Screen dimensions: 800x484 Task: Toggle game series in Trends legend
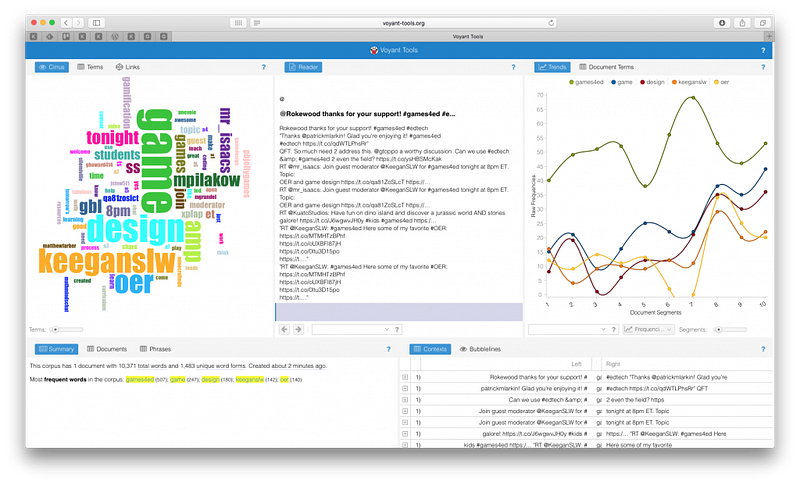[621, 82]
